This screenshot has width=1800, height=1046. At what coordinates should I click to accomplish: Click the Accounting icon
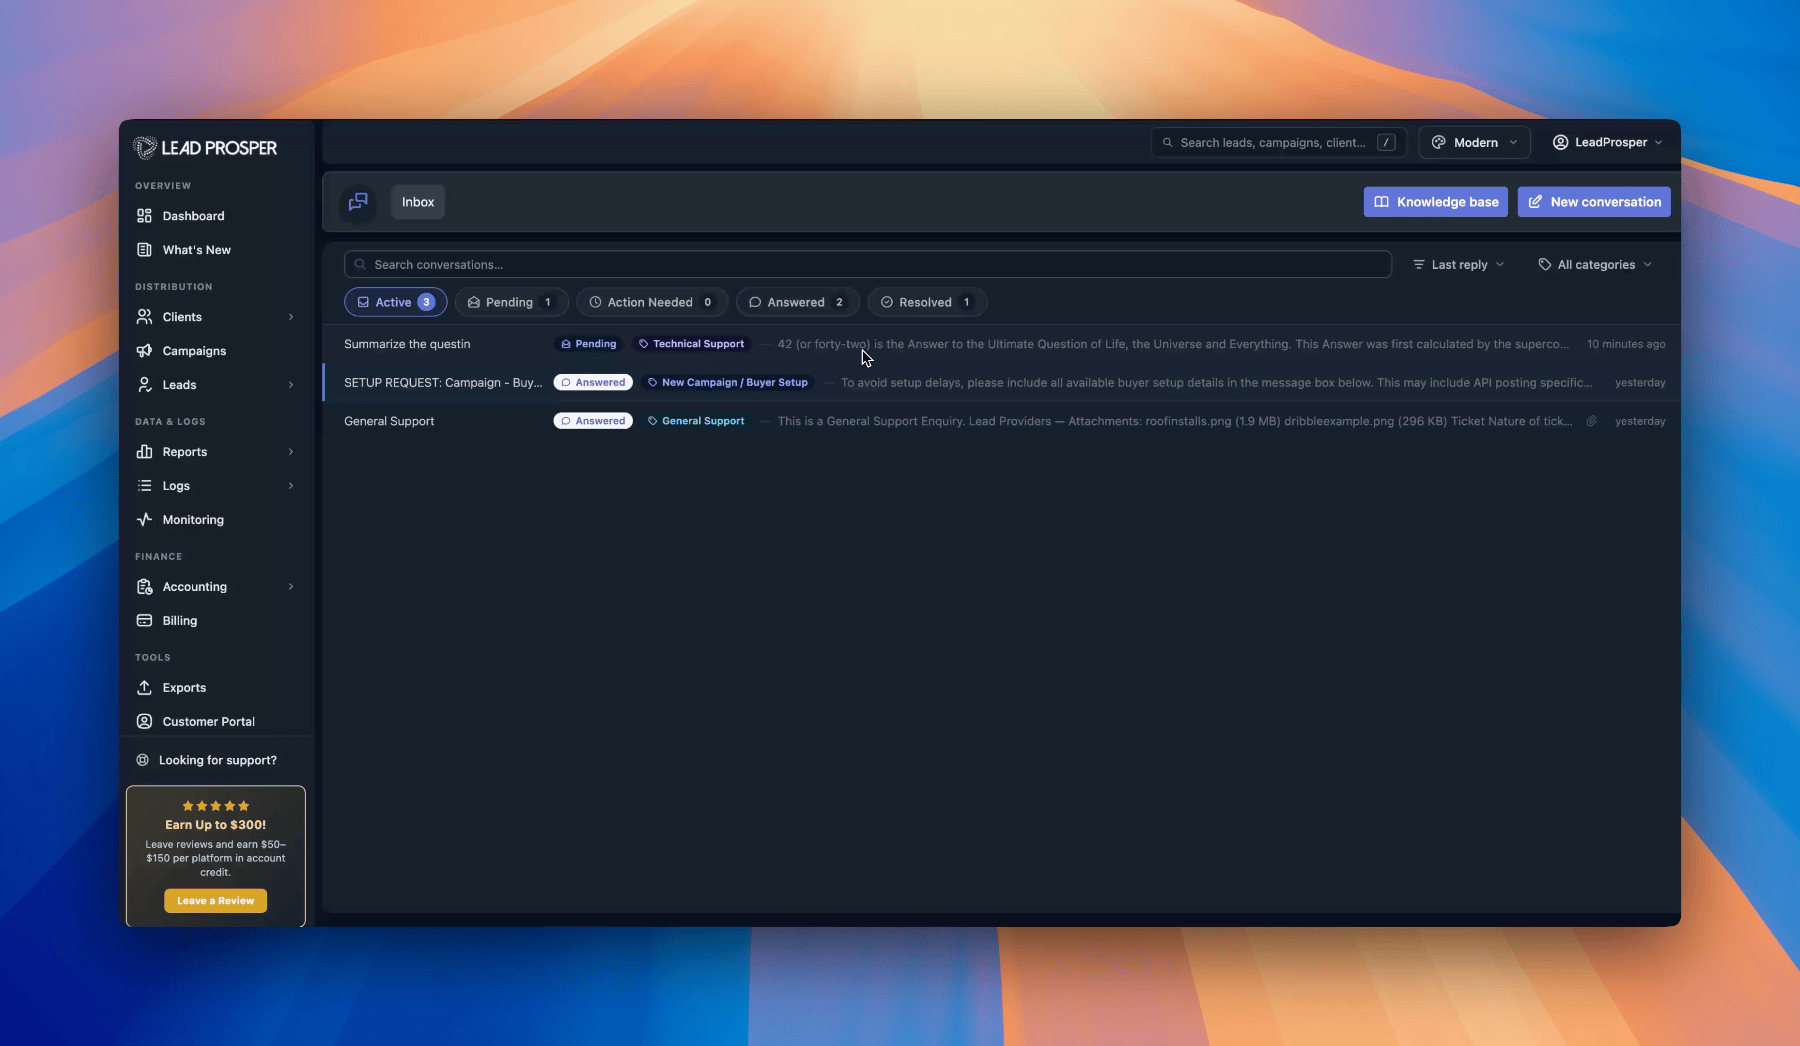[x=144, y=587]
